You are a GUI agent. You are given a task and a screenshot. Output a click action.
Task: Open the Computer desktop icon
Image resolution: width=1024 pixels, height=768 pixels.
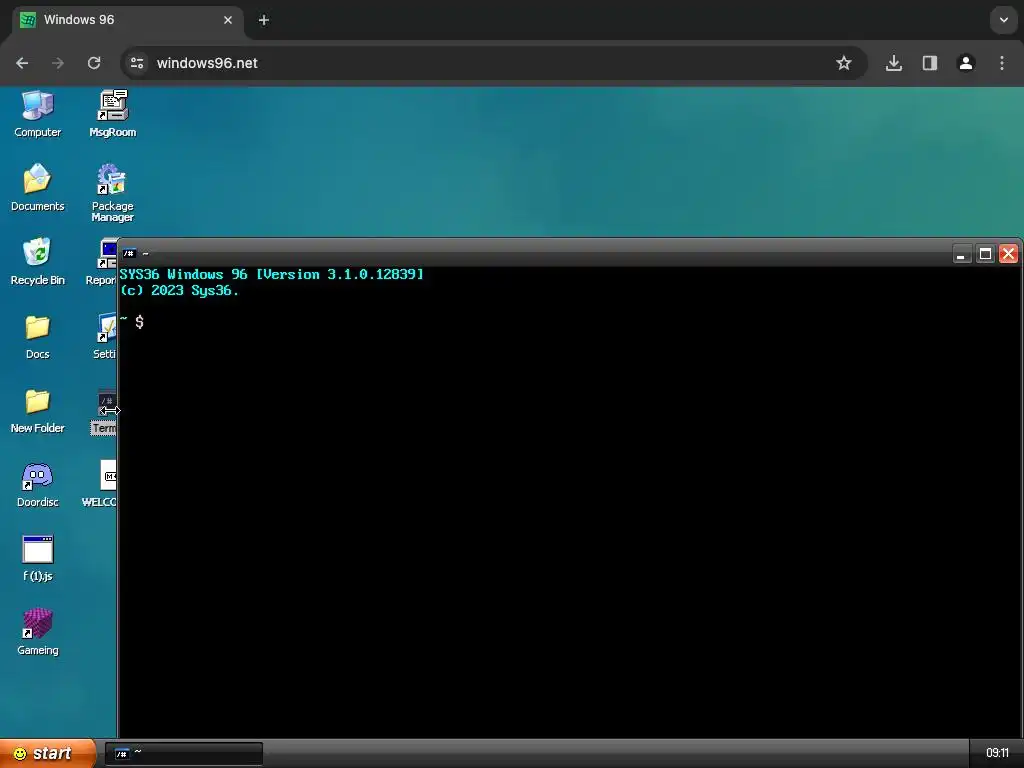tap(37, 114)
